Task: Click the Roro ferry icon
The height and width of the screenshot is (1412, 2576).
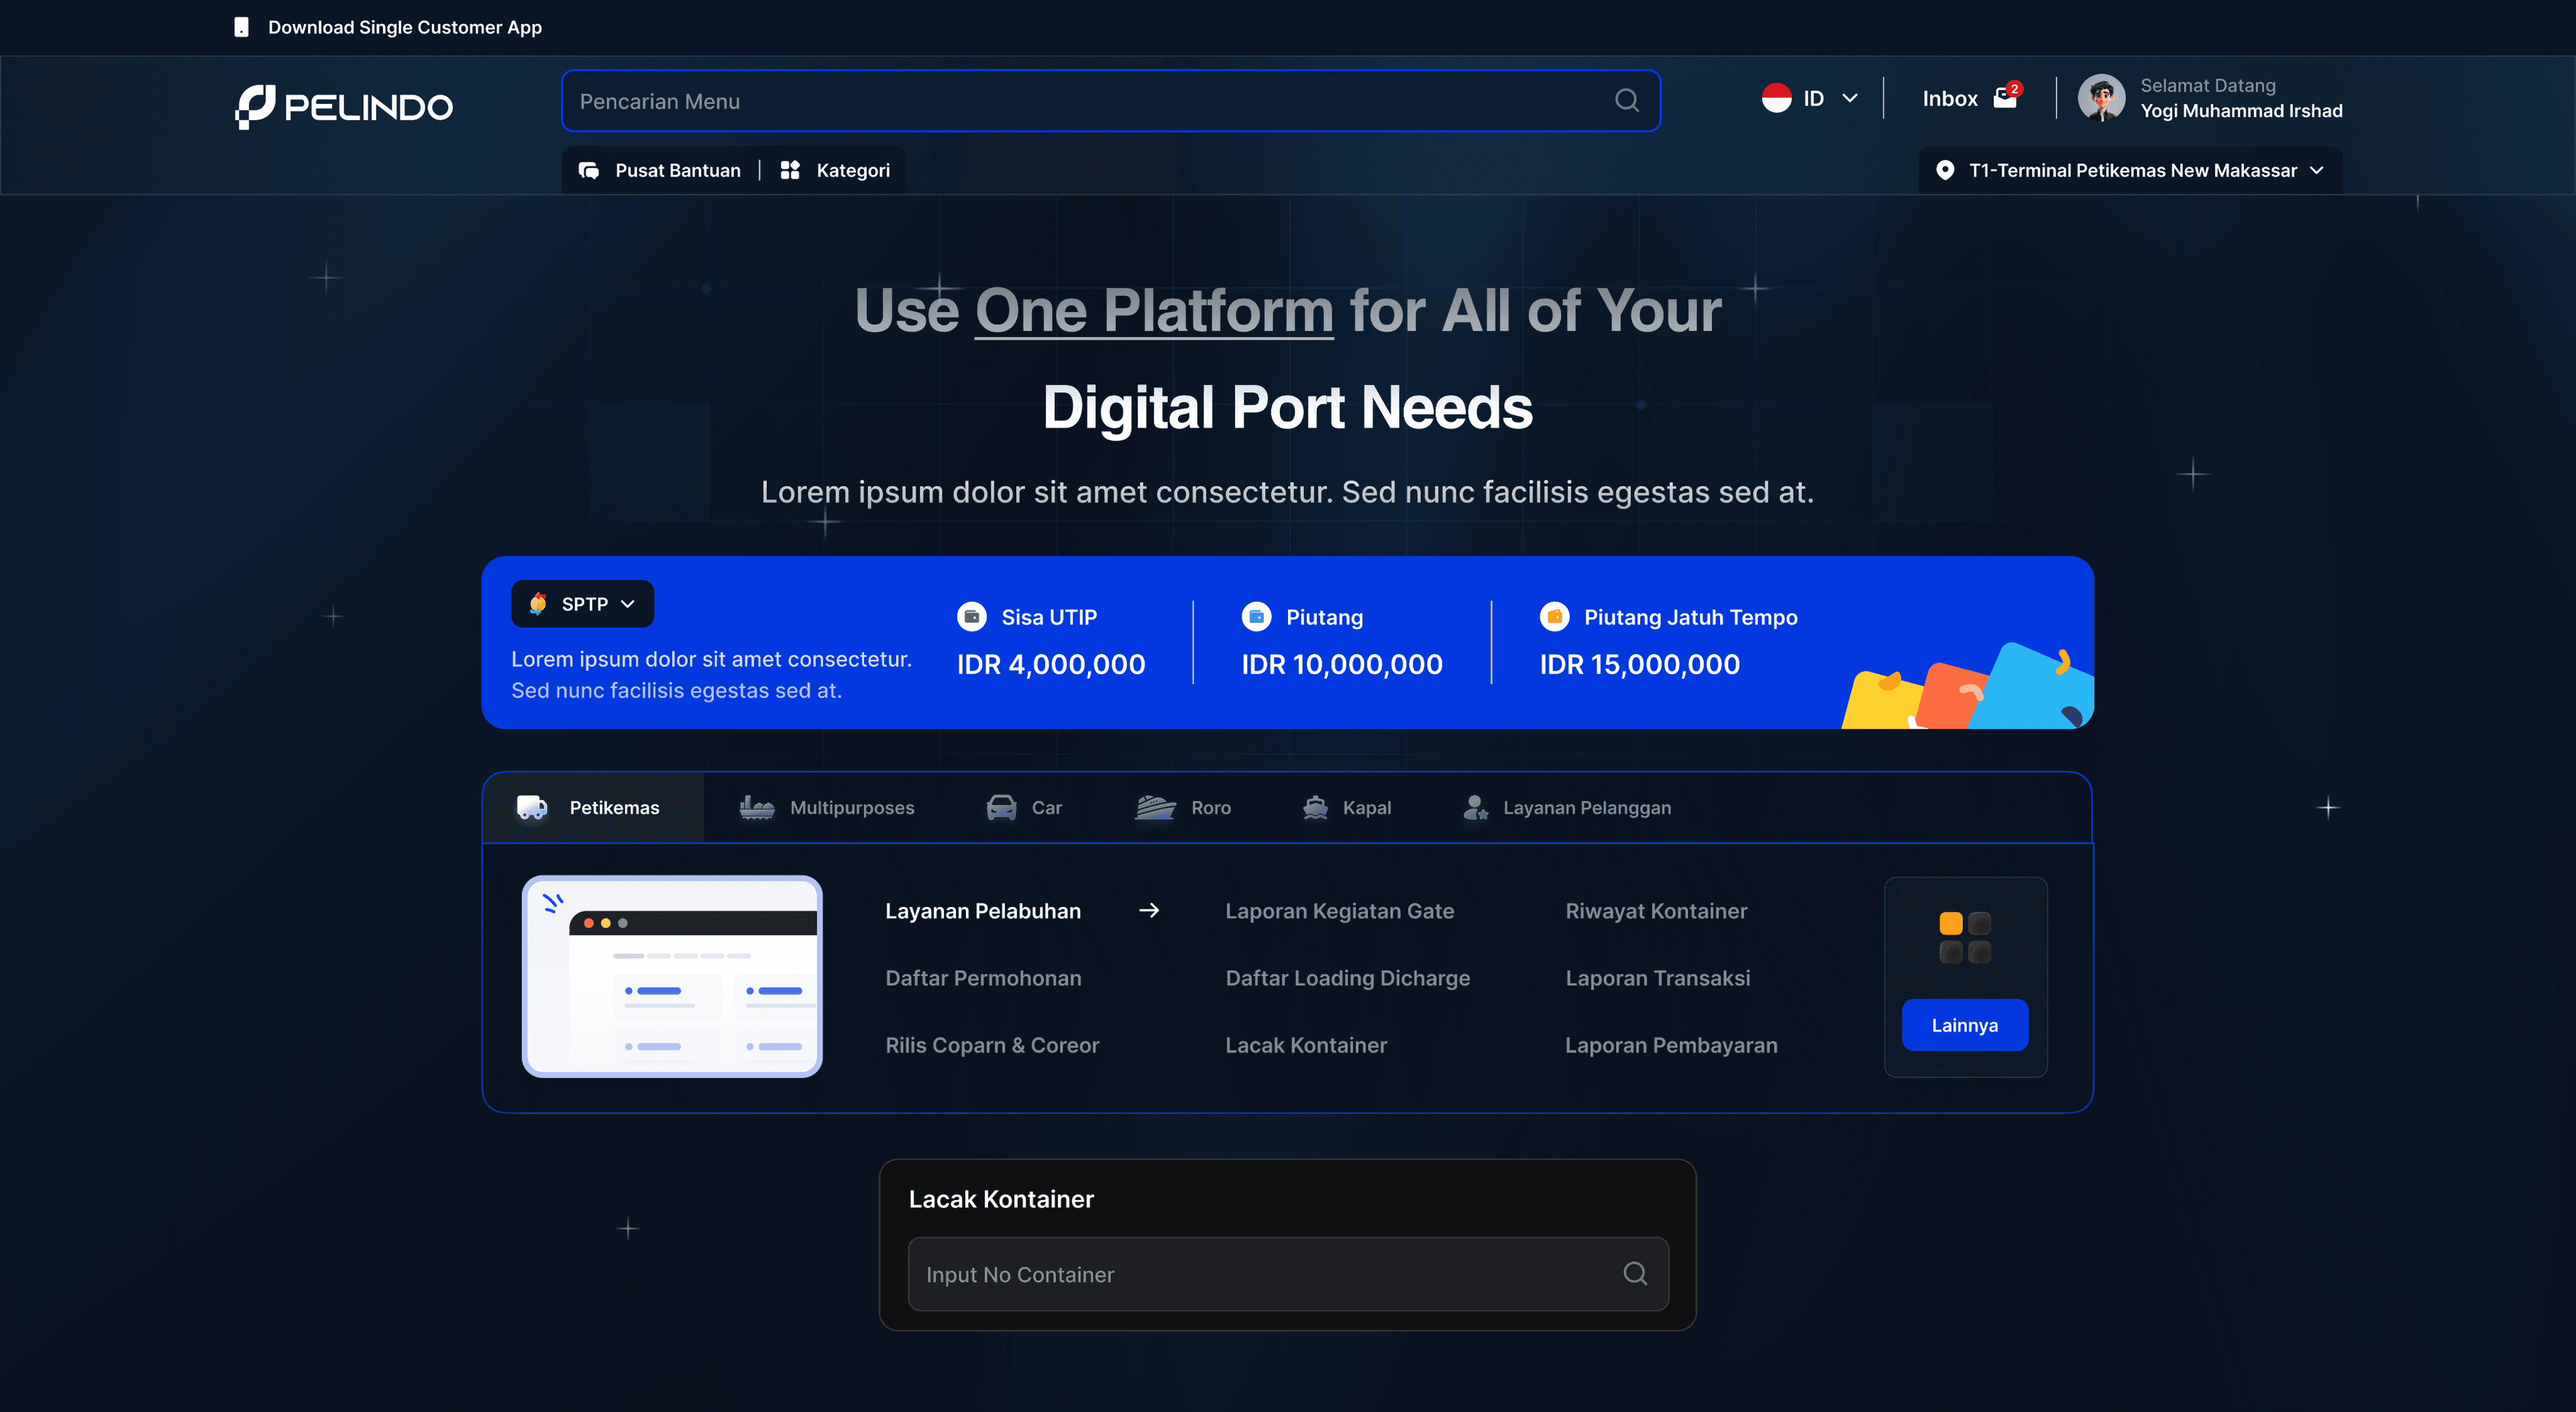Action: (x=1155, y=807)
